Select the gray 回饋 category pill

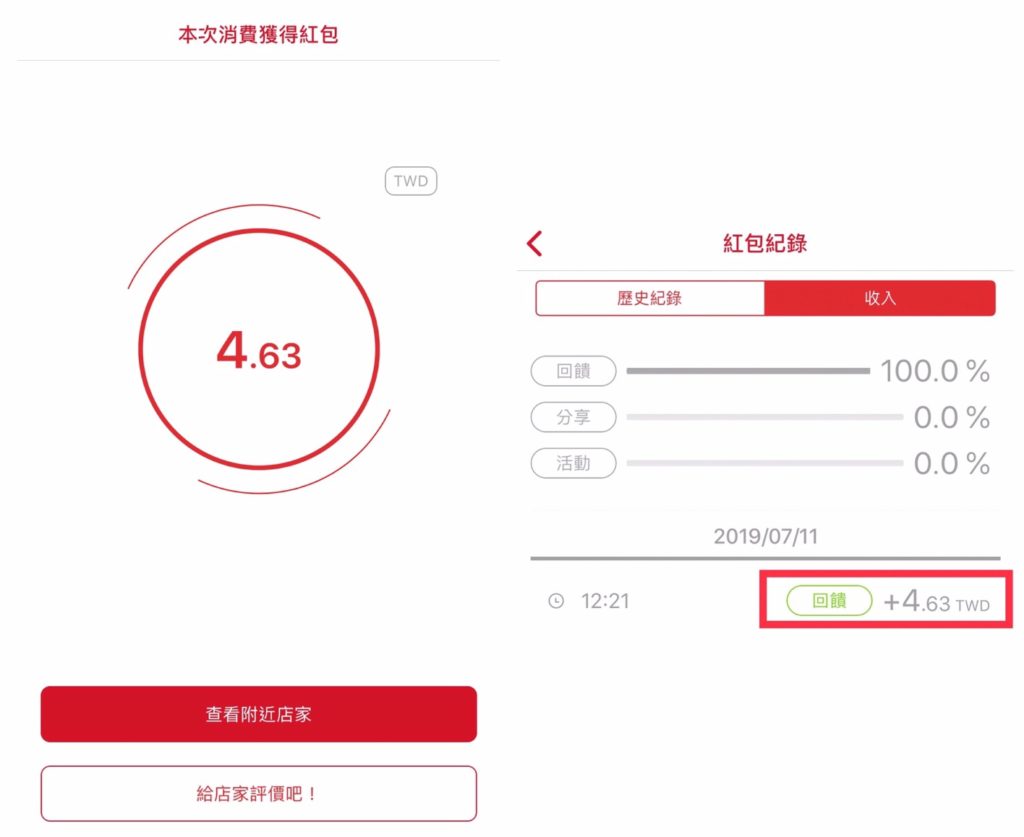click(x=573, y=371)
